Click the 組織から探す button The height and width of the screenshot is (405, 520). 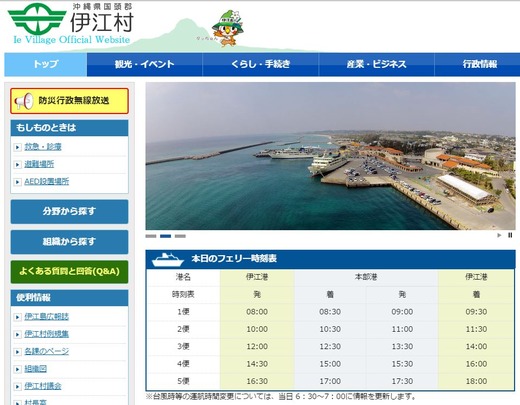tap(69, 242)
